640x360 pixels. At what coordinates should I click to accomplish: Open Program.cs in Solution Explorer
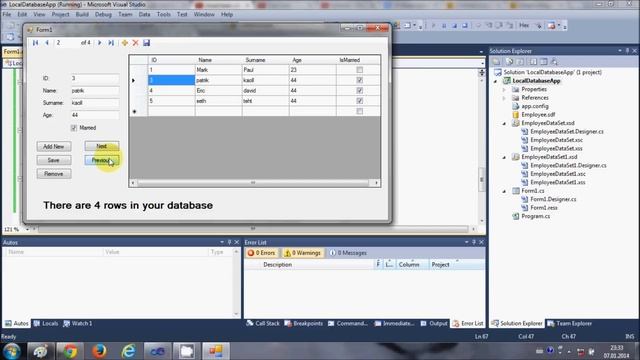point(536,216)
